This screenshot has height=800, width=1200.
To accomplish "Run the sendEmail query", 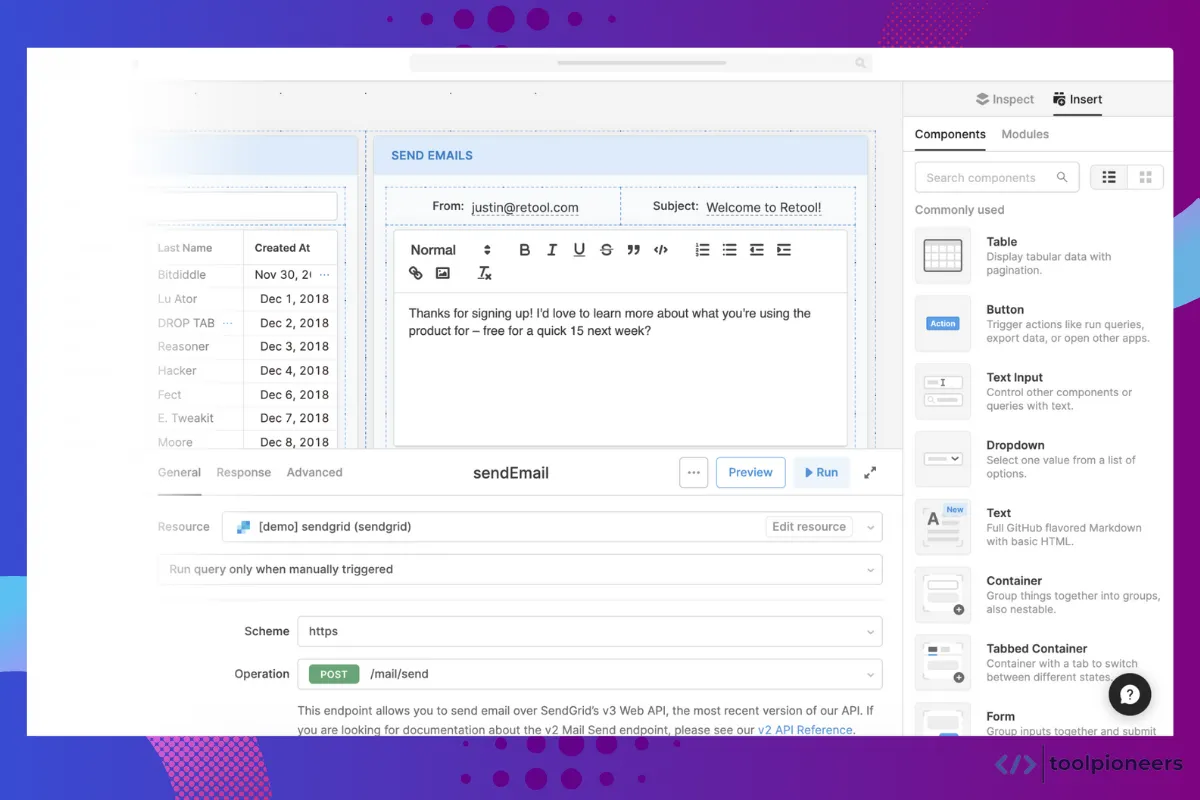I will tap(821, 473).
